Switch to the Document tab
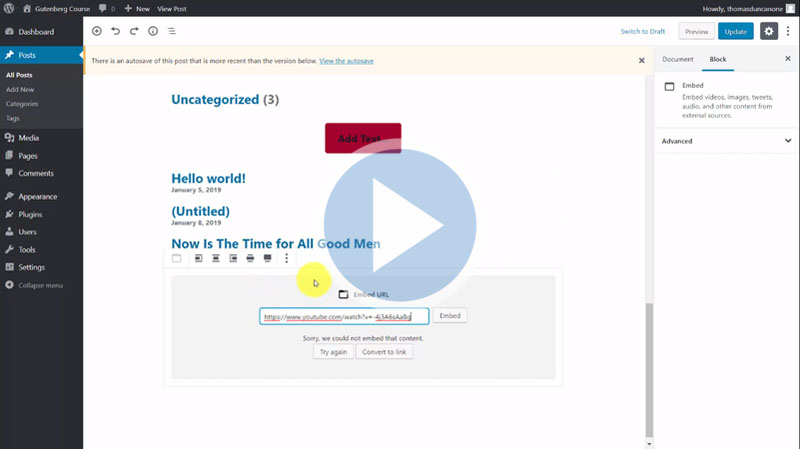 [x=677, y=60]
